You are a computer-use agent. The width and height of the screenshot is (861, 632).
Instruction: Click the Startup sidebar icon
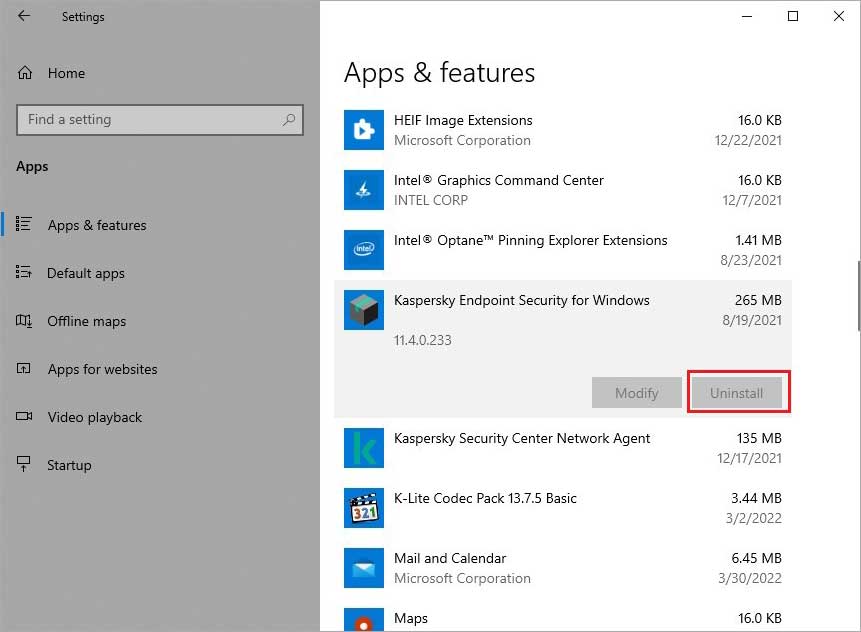24,464
